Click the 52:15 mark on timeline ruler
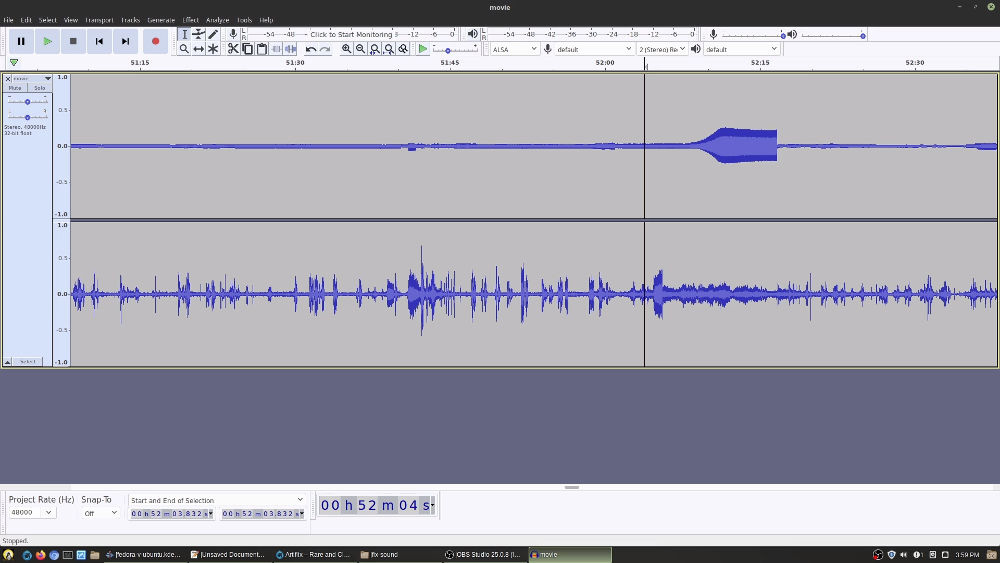The image size is (1000, 563). coord(760,62)
